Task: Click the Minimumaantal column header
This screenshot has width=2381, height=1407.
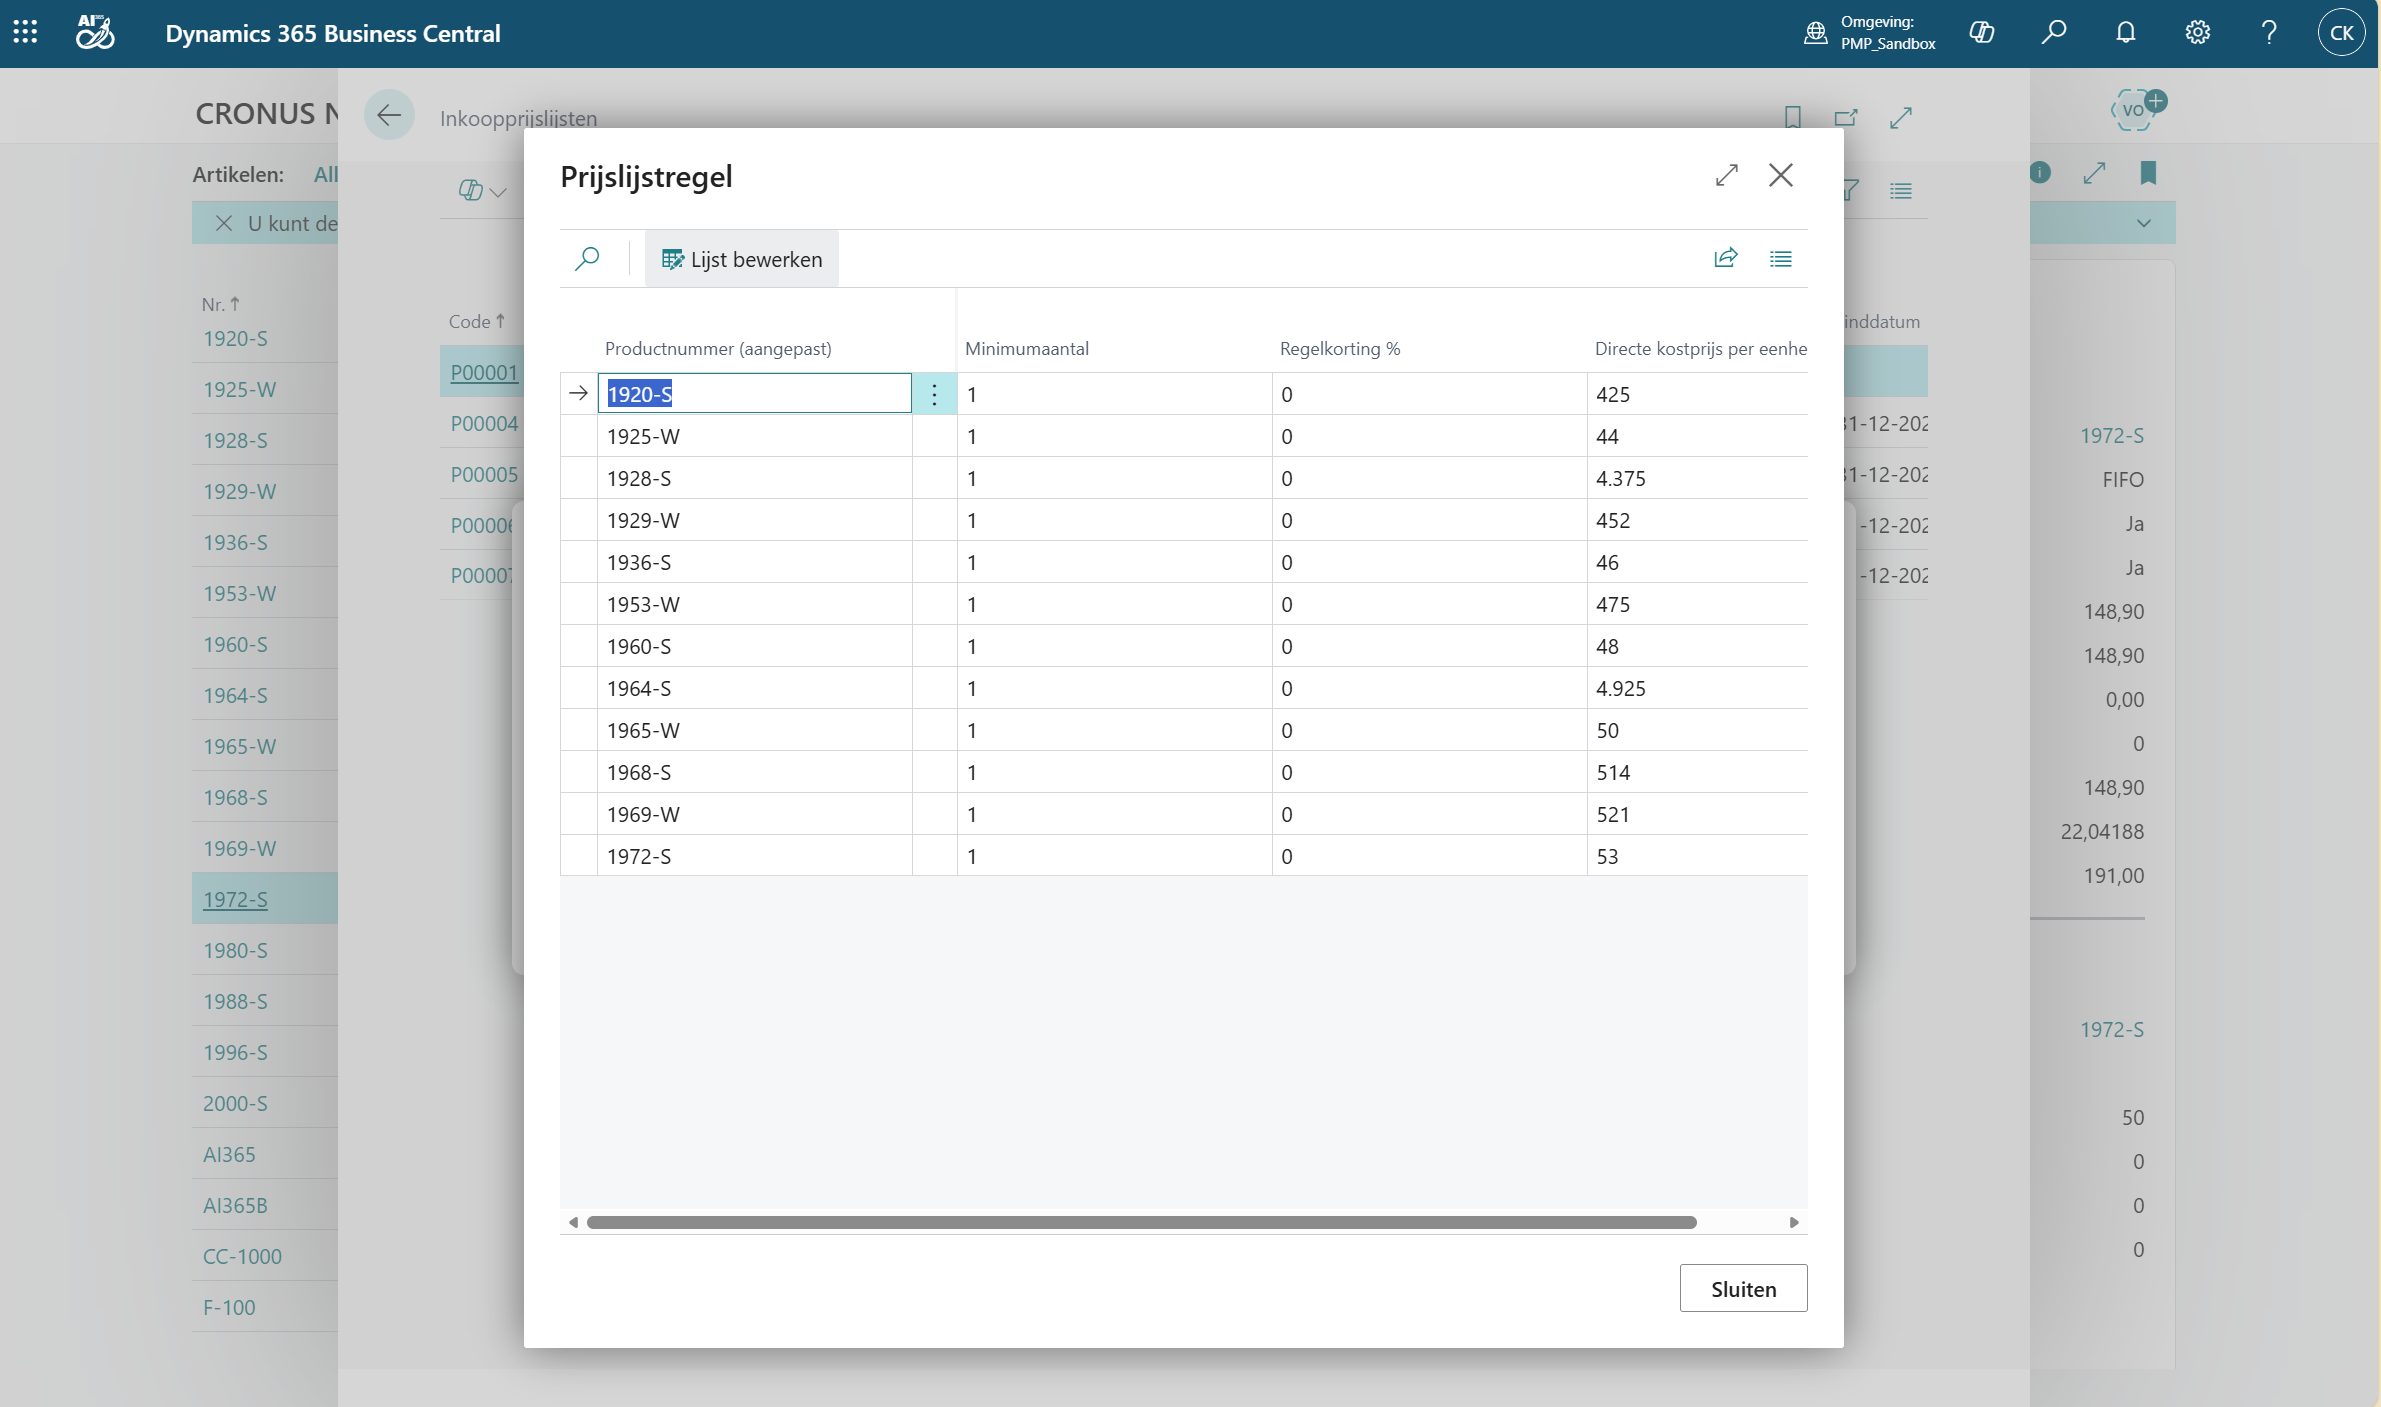Action: click(x=1026, y=349)
